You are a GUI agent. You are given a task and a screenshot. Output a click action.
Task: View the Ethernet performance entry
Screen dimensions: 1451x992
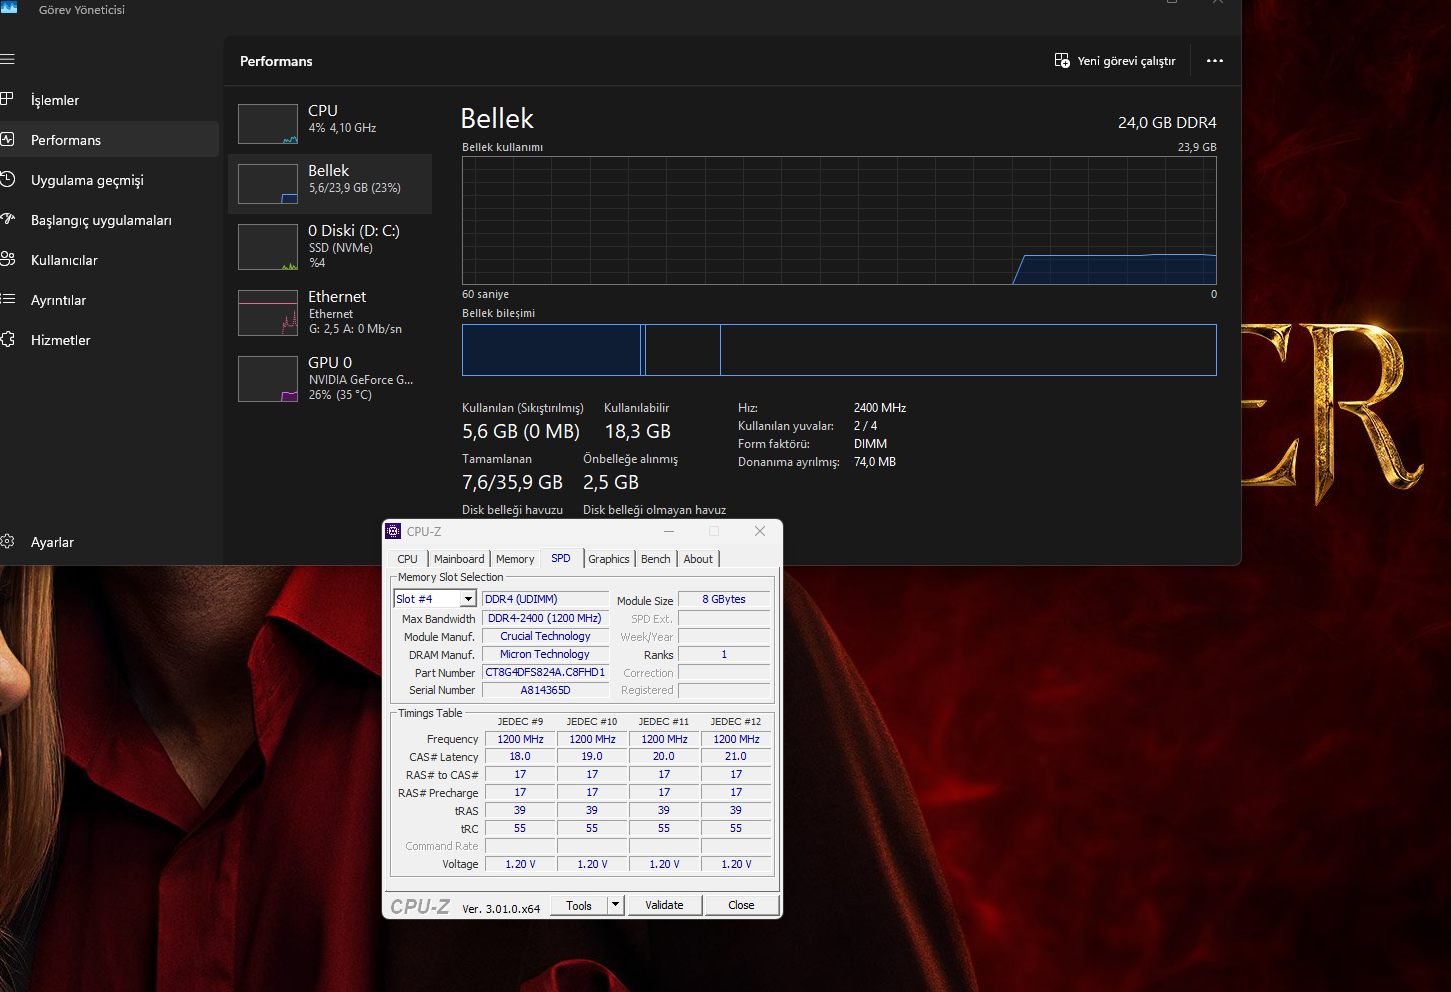coord(330,312)
